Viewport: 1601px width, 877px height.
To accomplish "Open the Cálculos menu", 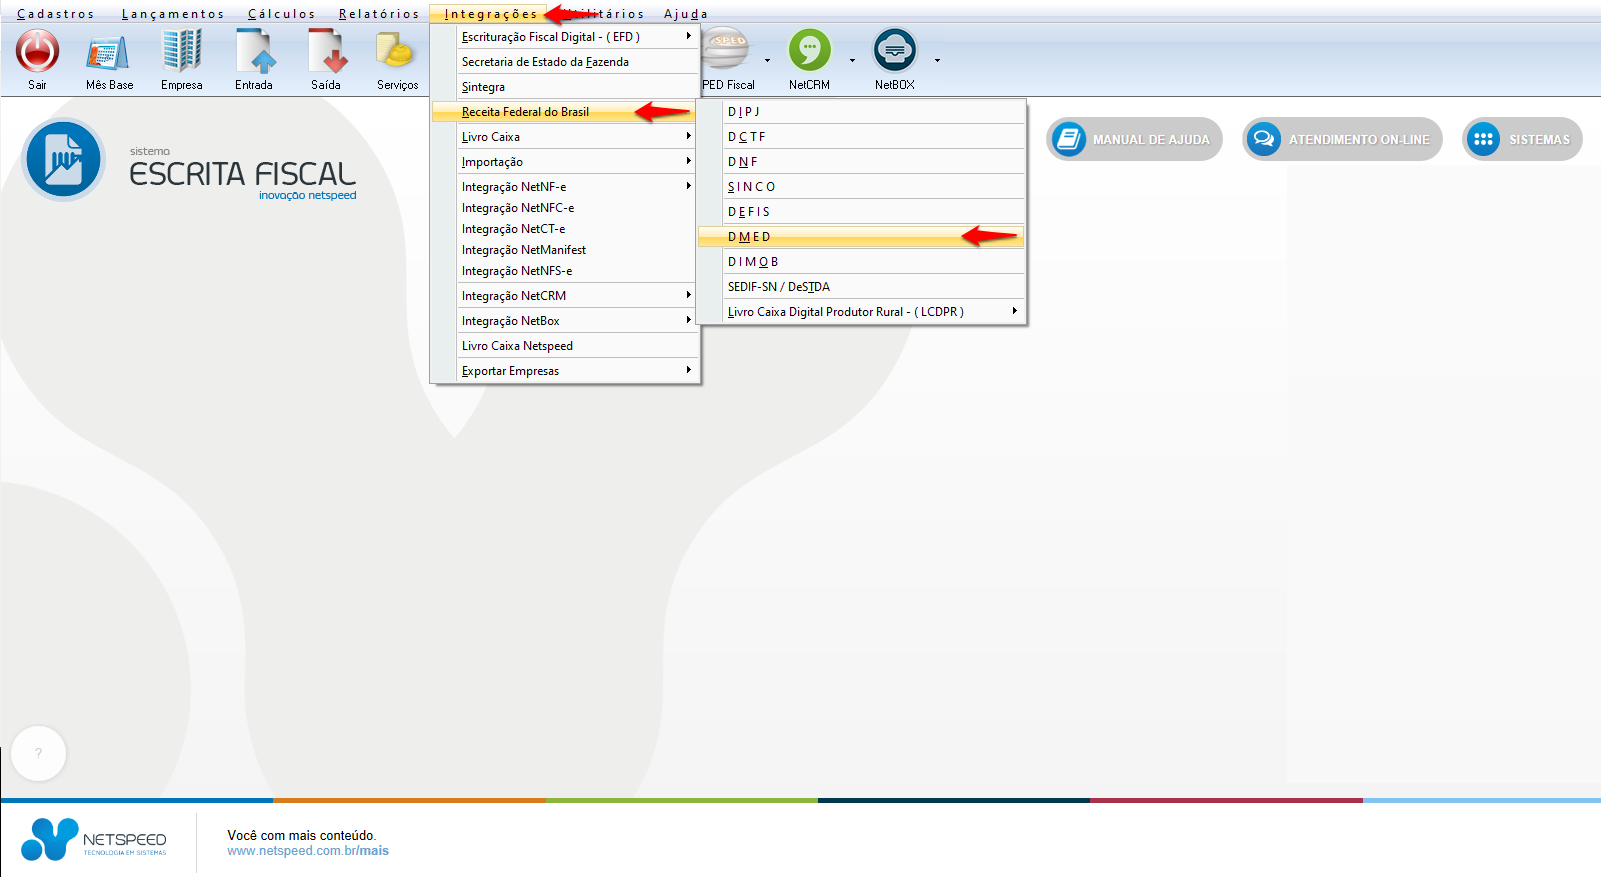I will coord(282,14).
